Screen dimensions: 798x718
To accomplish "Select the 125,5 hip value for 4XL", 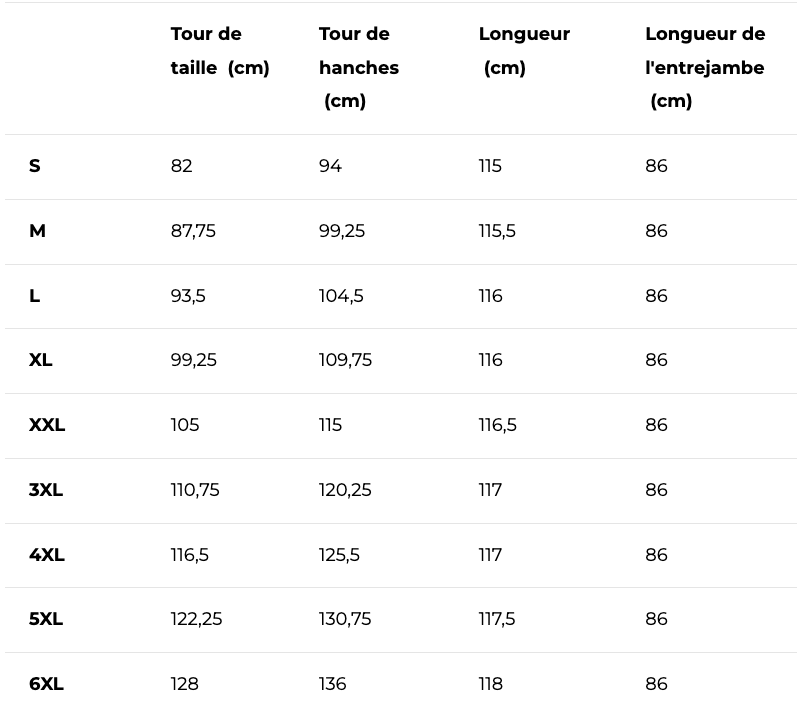I will [339, 555].
